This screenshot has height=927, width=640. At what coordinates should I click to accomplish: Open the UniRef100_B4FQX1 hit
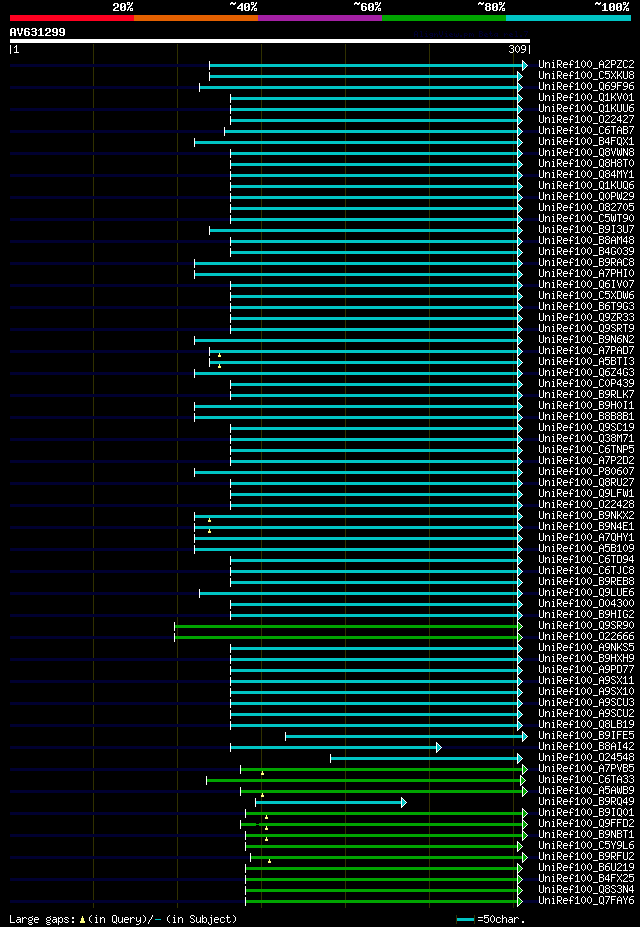pyautogui.click(x=586, y=142)
